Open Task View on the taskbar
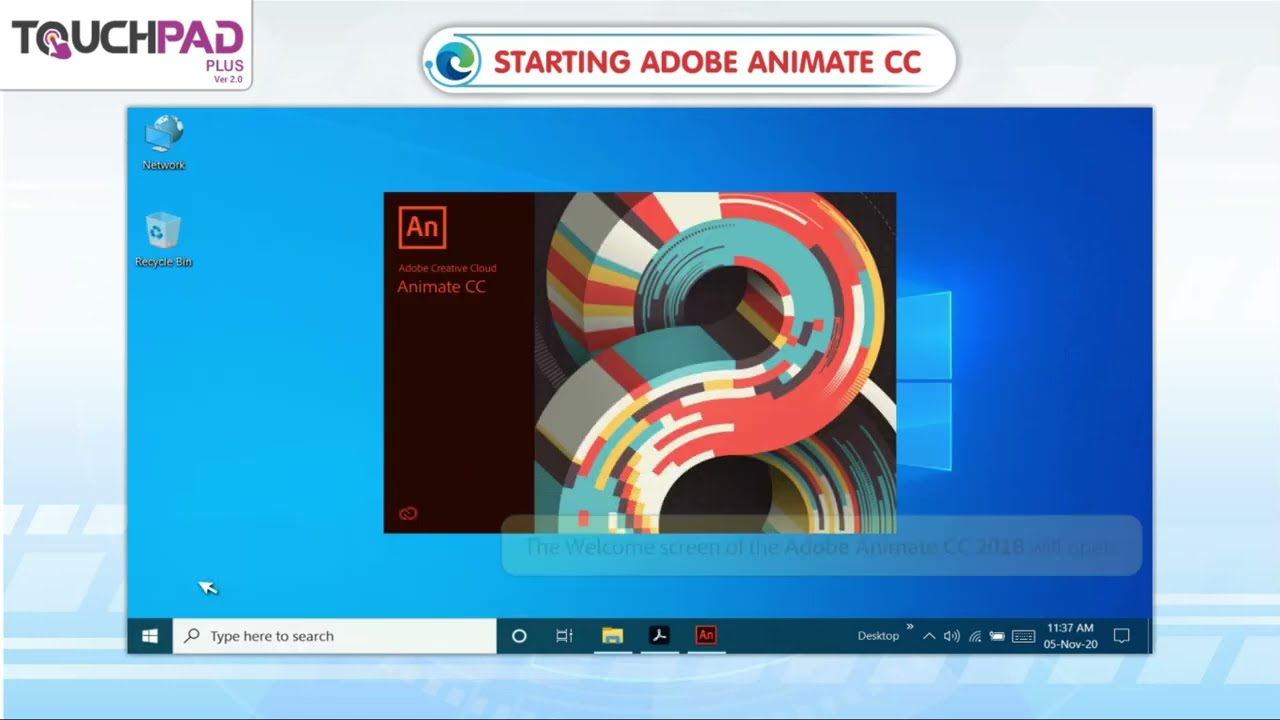The width and height of the screenshot is (1280, 720). point(564,636)
